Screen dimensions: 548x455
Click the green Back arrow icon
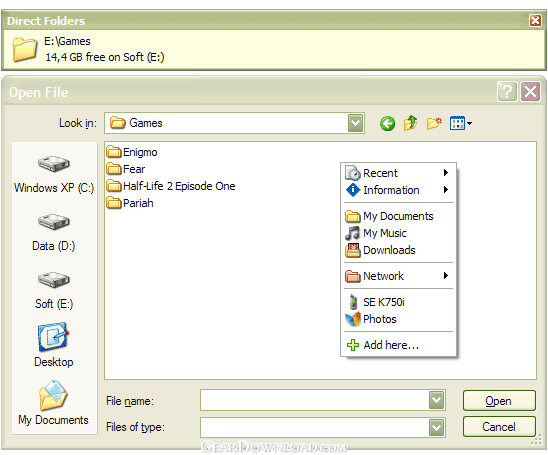pos(387,123)
